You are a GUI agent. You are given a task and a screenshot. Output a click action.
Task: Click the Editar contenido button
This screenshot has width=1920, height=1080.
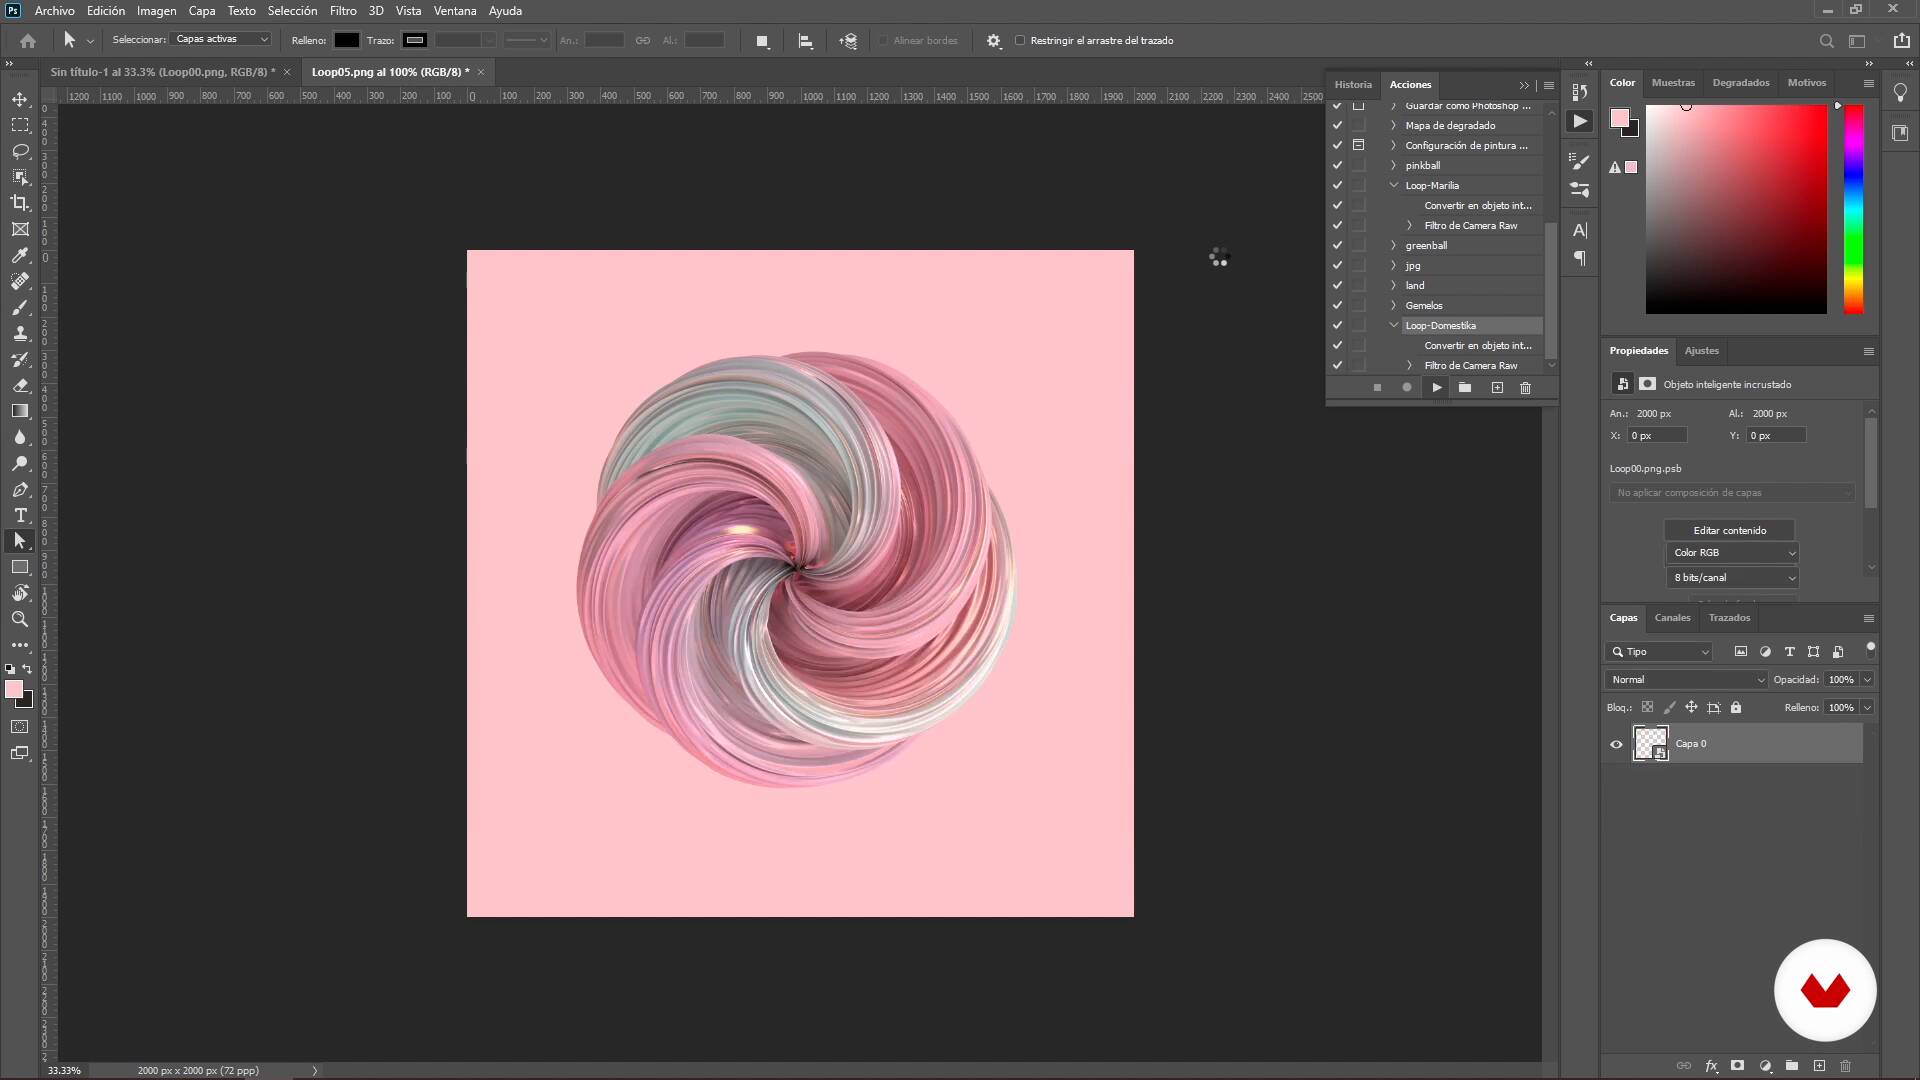tap(1729, 530)
